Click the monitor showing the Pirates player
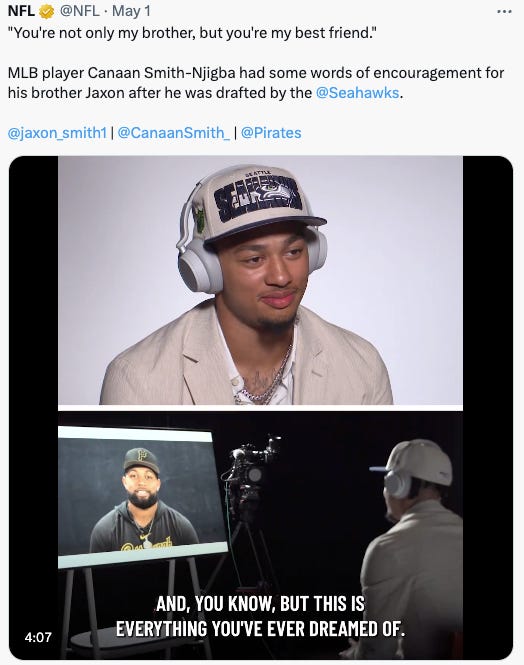This screenshot has height=665, width=524. 142,497
